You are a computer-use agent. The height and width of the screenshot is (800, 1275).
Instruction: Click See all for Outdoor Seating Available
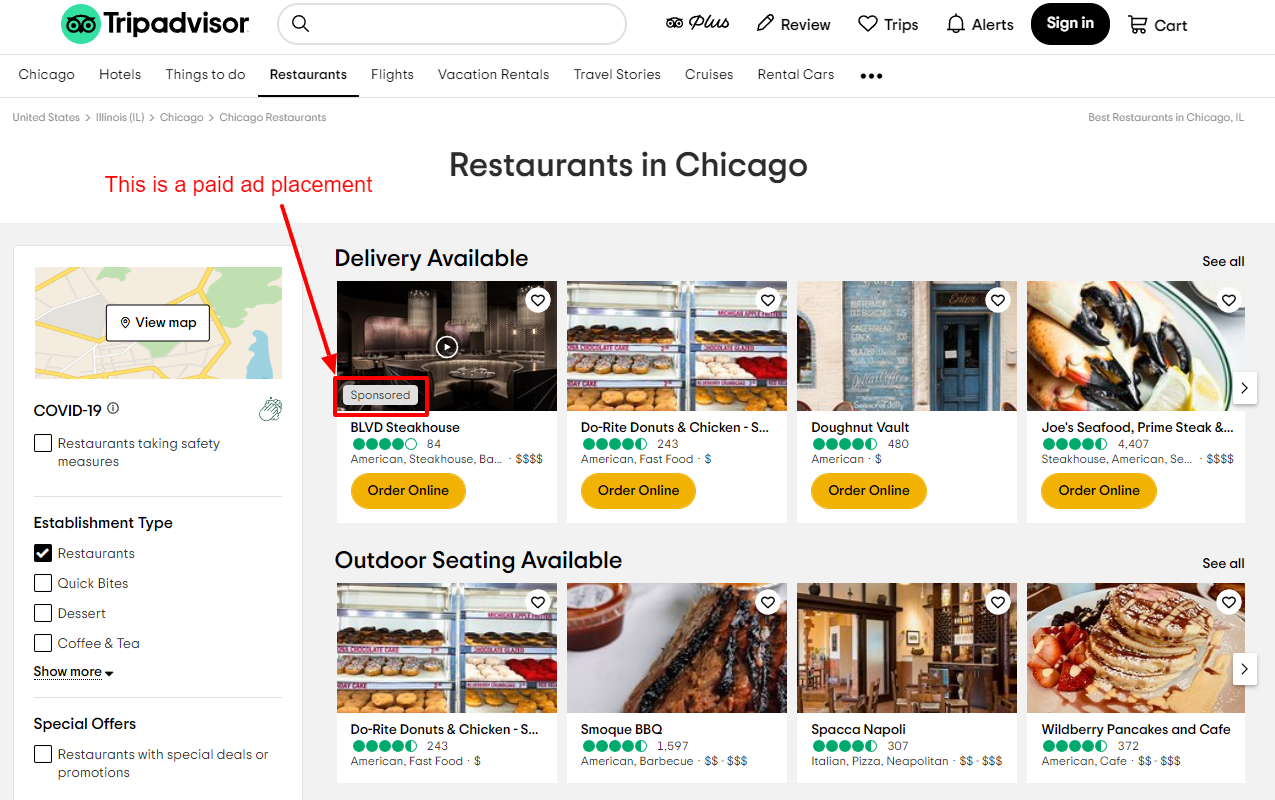click(x=1223, y=564)
